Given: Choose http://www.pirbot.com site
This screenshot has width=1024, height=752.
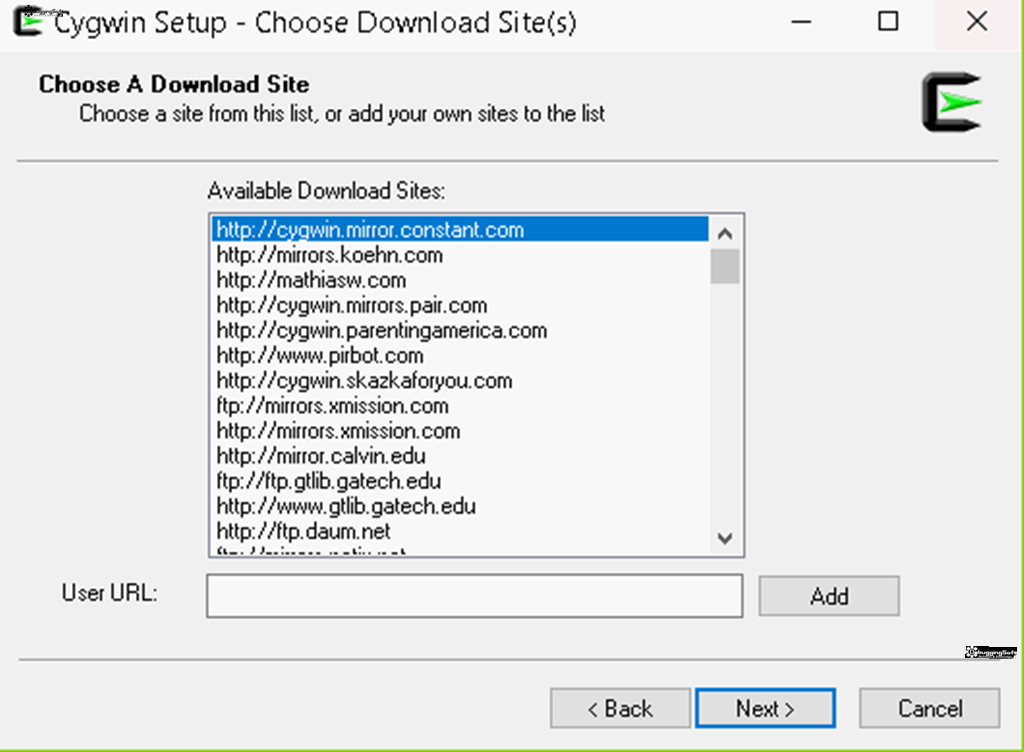Looking at the screenshot, I should click(460, 355).
